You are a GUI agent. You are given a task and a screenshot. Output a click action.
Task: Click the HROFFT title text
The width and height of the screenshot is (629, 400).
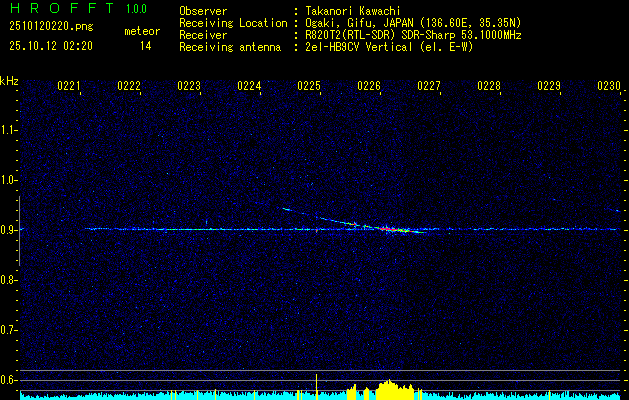coord(62,8)
